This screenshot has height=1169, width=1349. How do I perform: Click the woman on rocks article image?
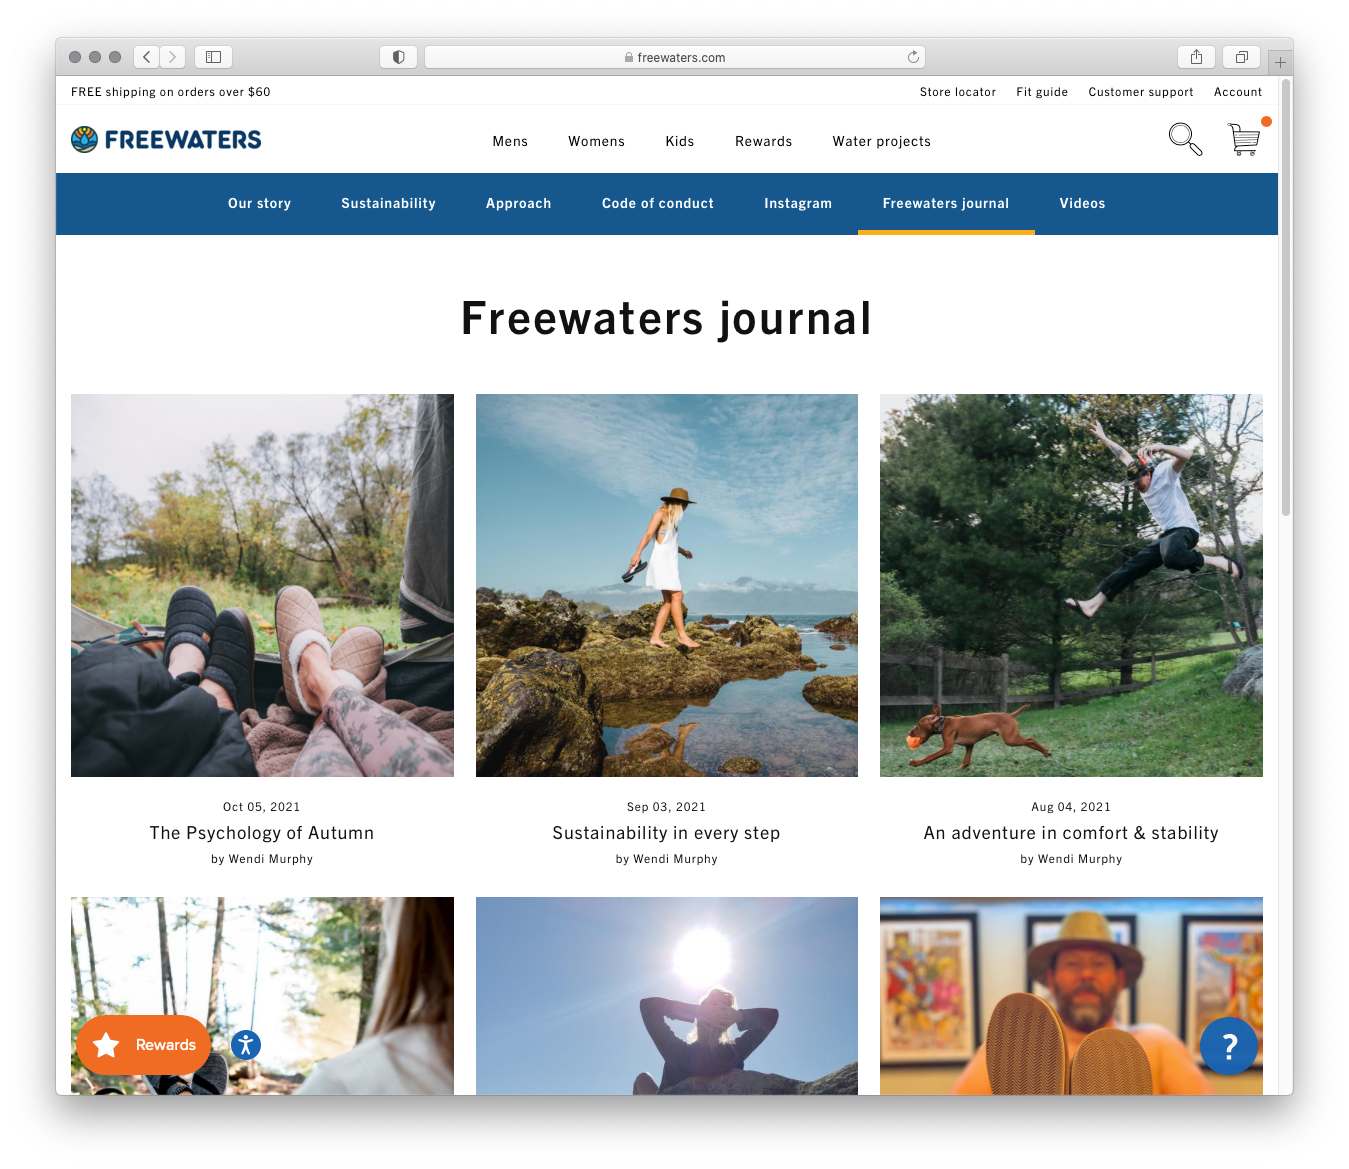[667, 585]
